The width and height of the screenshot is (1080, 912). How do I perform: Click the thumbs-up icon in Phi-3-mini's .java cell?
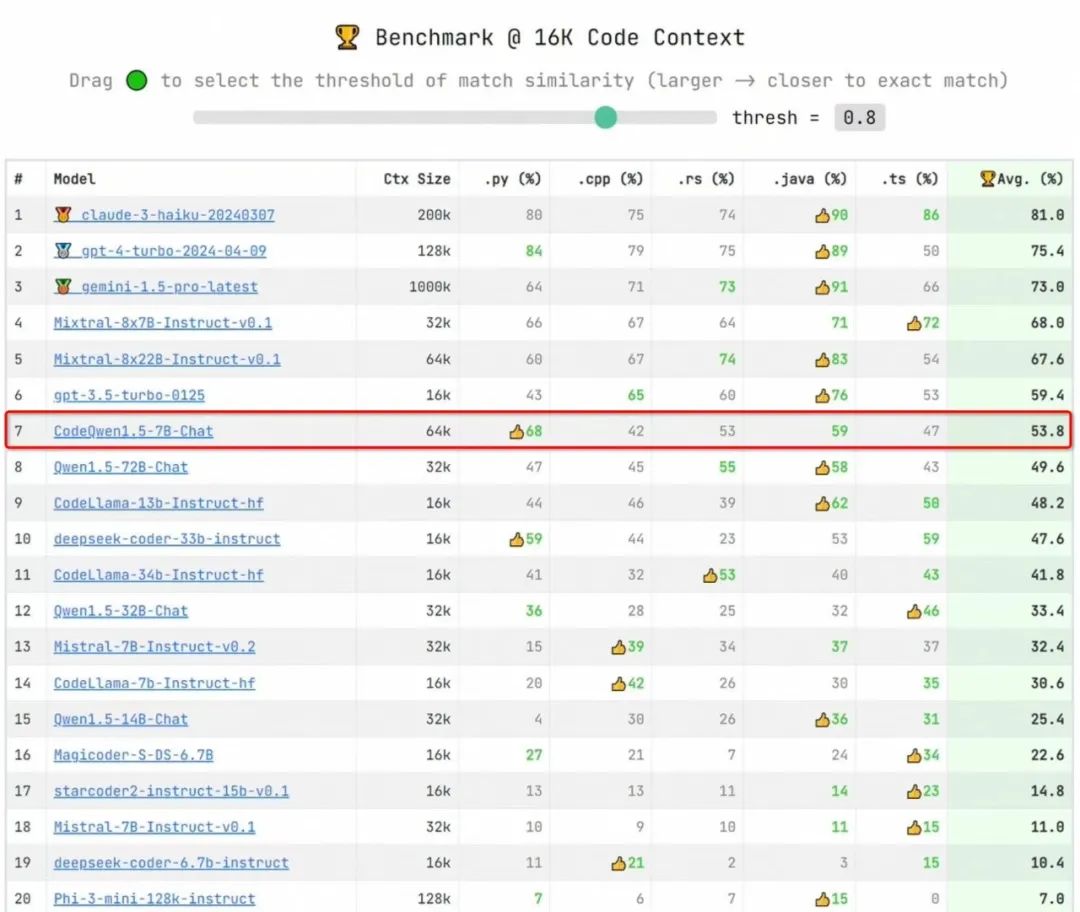(x=822, y=900)
